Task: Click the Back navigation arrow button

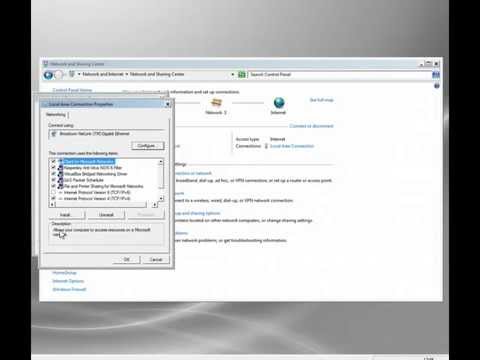Action: [x=48, y=75]
